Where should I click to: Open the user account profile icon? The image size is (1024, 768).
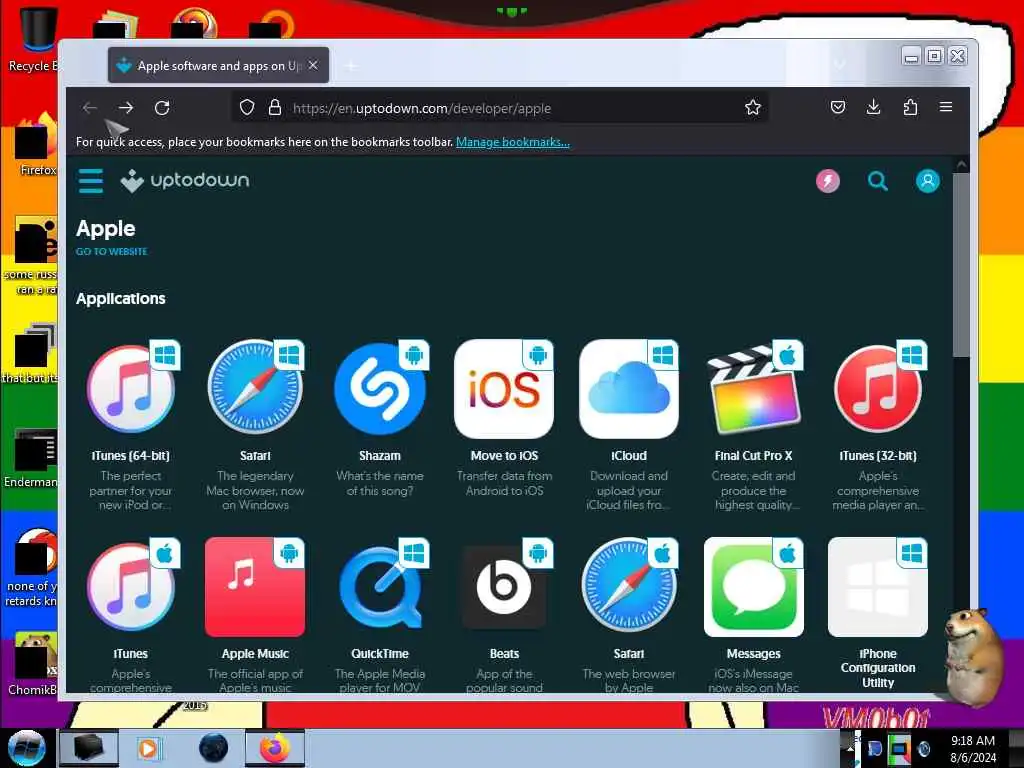coord(927,181)
